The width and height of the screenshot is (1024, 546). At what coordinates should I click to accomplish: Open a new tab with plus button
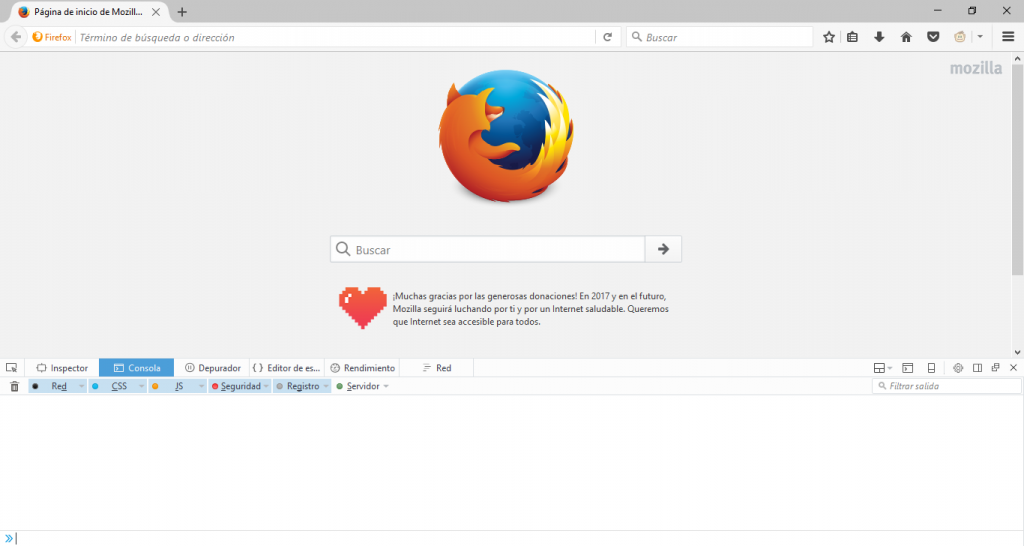click(182, 12)
